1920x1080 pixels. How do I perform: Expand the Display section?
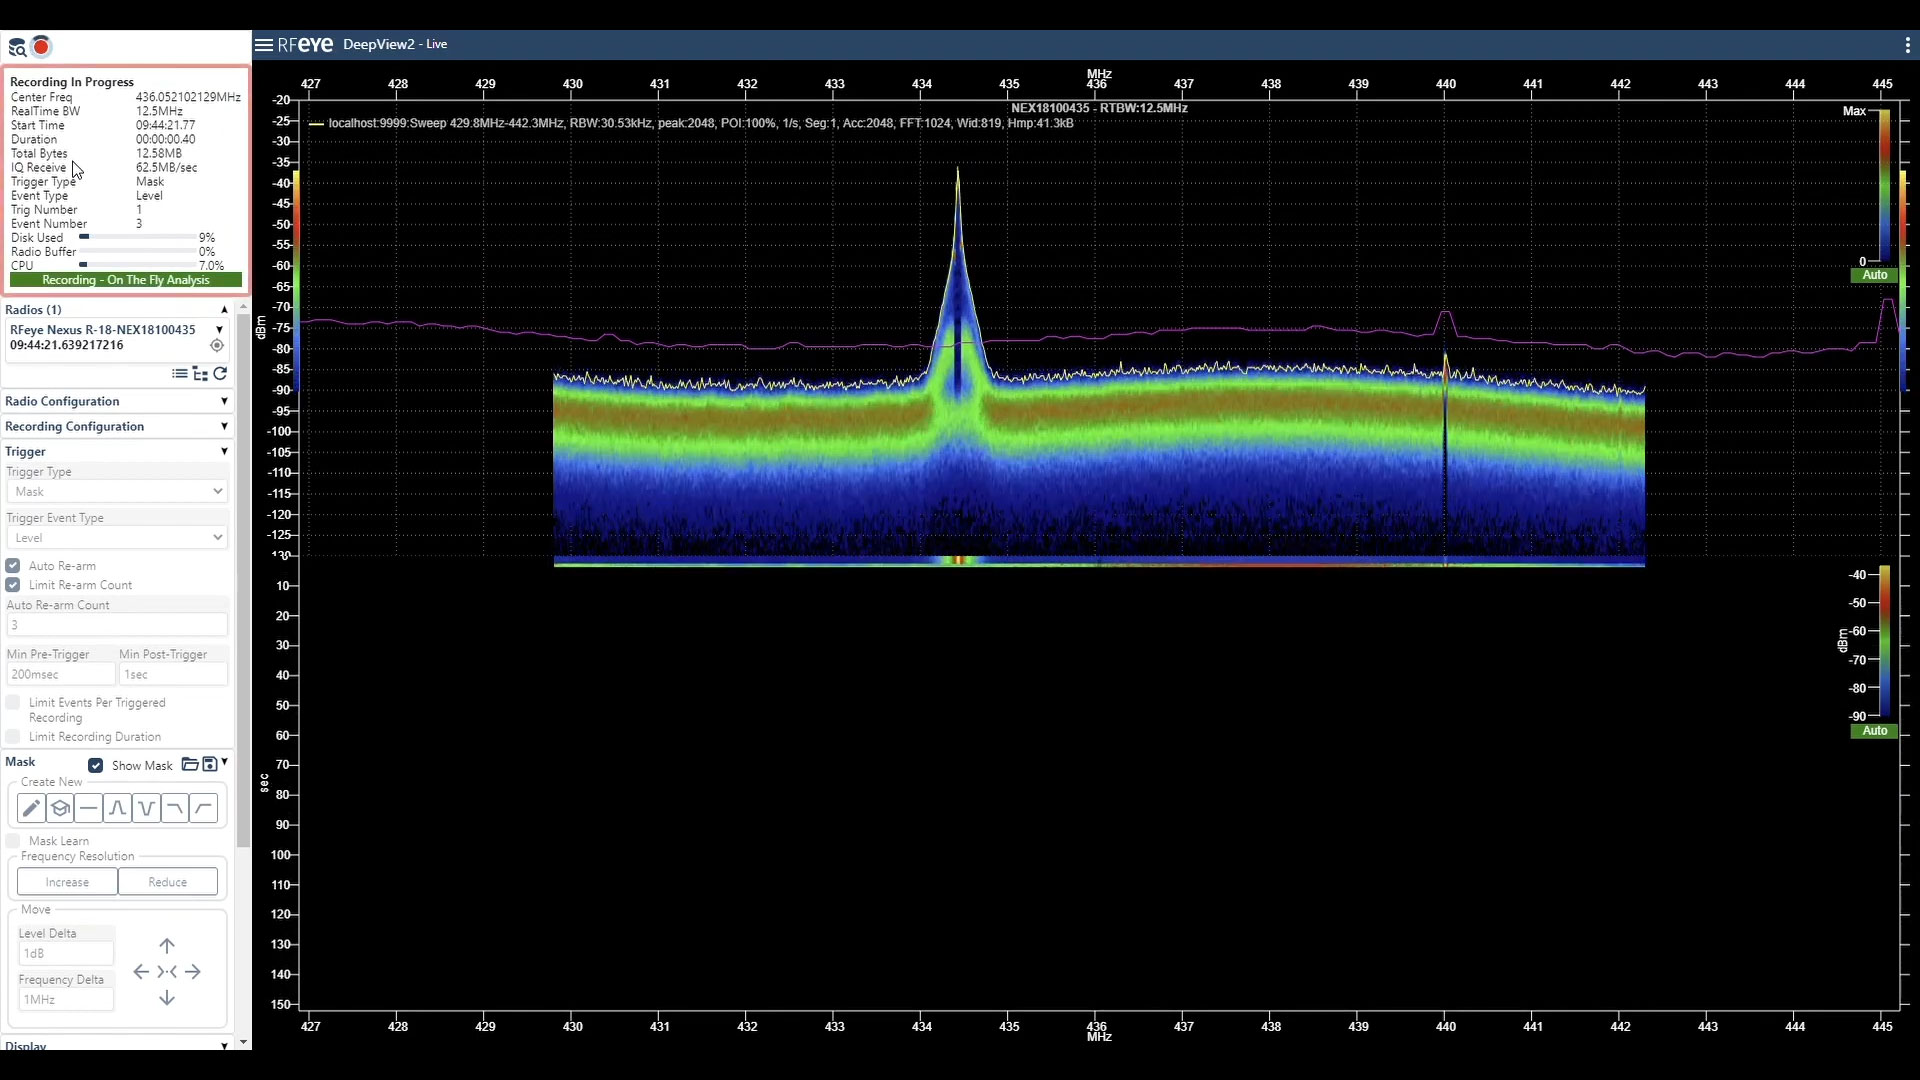coord(224,1046)
